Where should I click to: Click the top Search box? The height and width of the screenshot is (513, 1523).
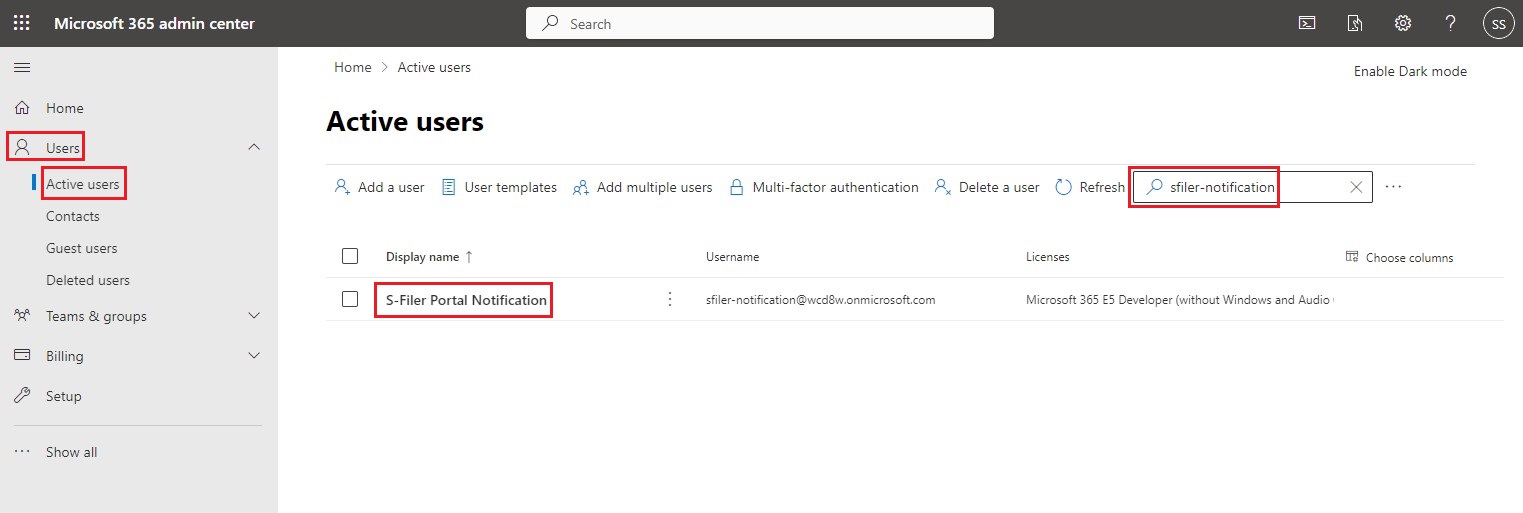pyautogui.click(x=760, y=23)
